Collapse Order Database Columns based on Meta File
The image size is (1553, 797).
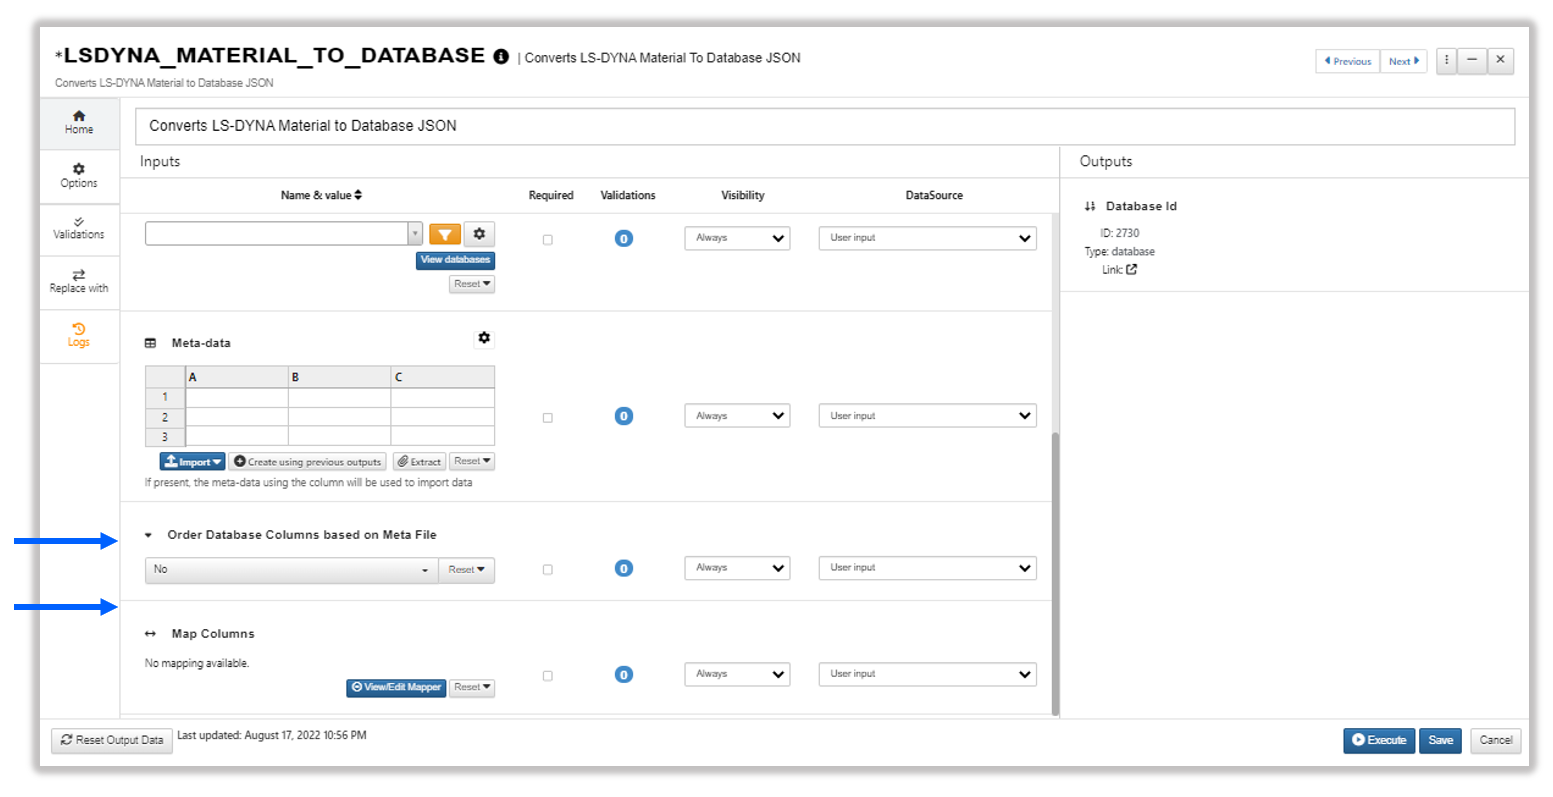point(149,536)
